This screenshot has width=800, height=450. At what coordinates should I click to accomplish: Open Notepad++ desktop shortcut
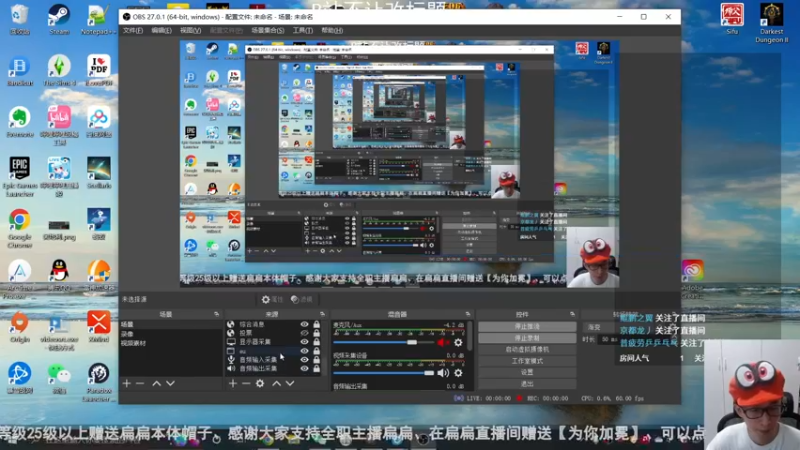coord(98,20)
